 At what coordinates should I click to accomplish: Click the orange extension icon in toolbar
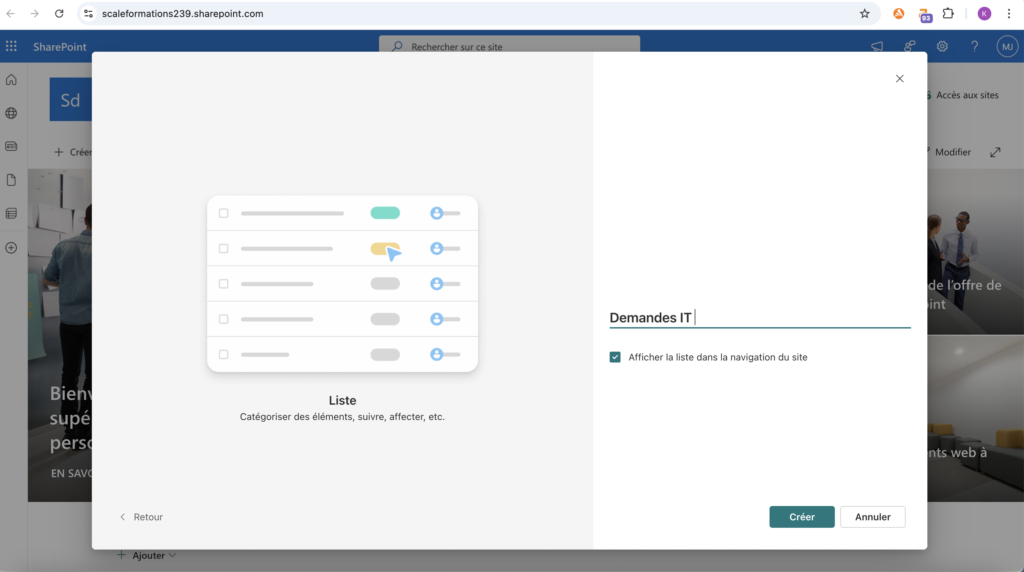click(899, 13)
